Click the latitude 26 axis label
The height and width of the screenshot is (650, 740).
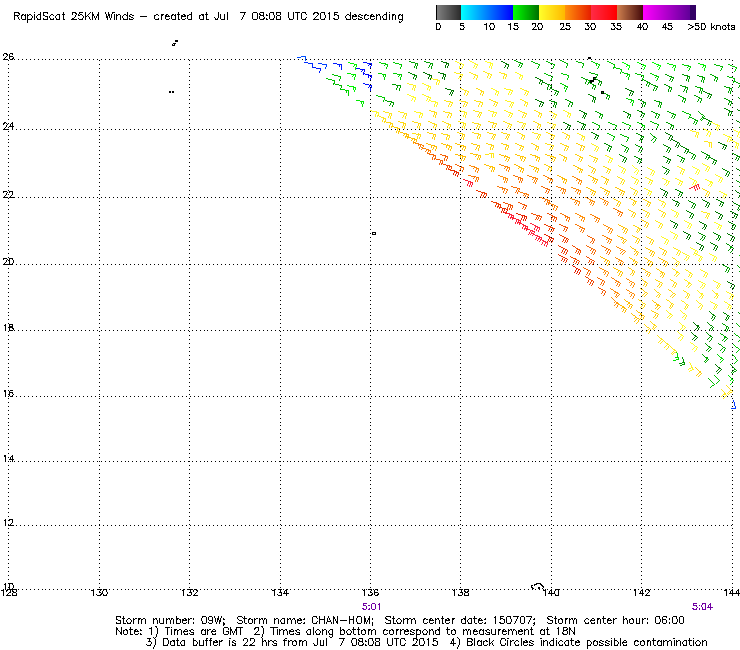[8, 57]
